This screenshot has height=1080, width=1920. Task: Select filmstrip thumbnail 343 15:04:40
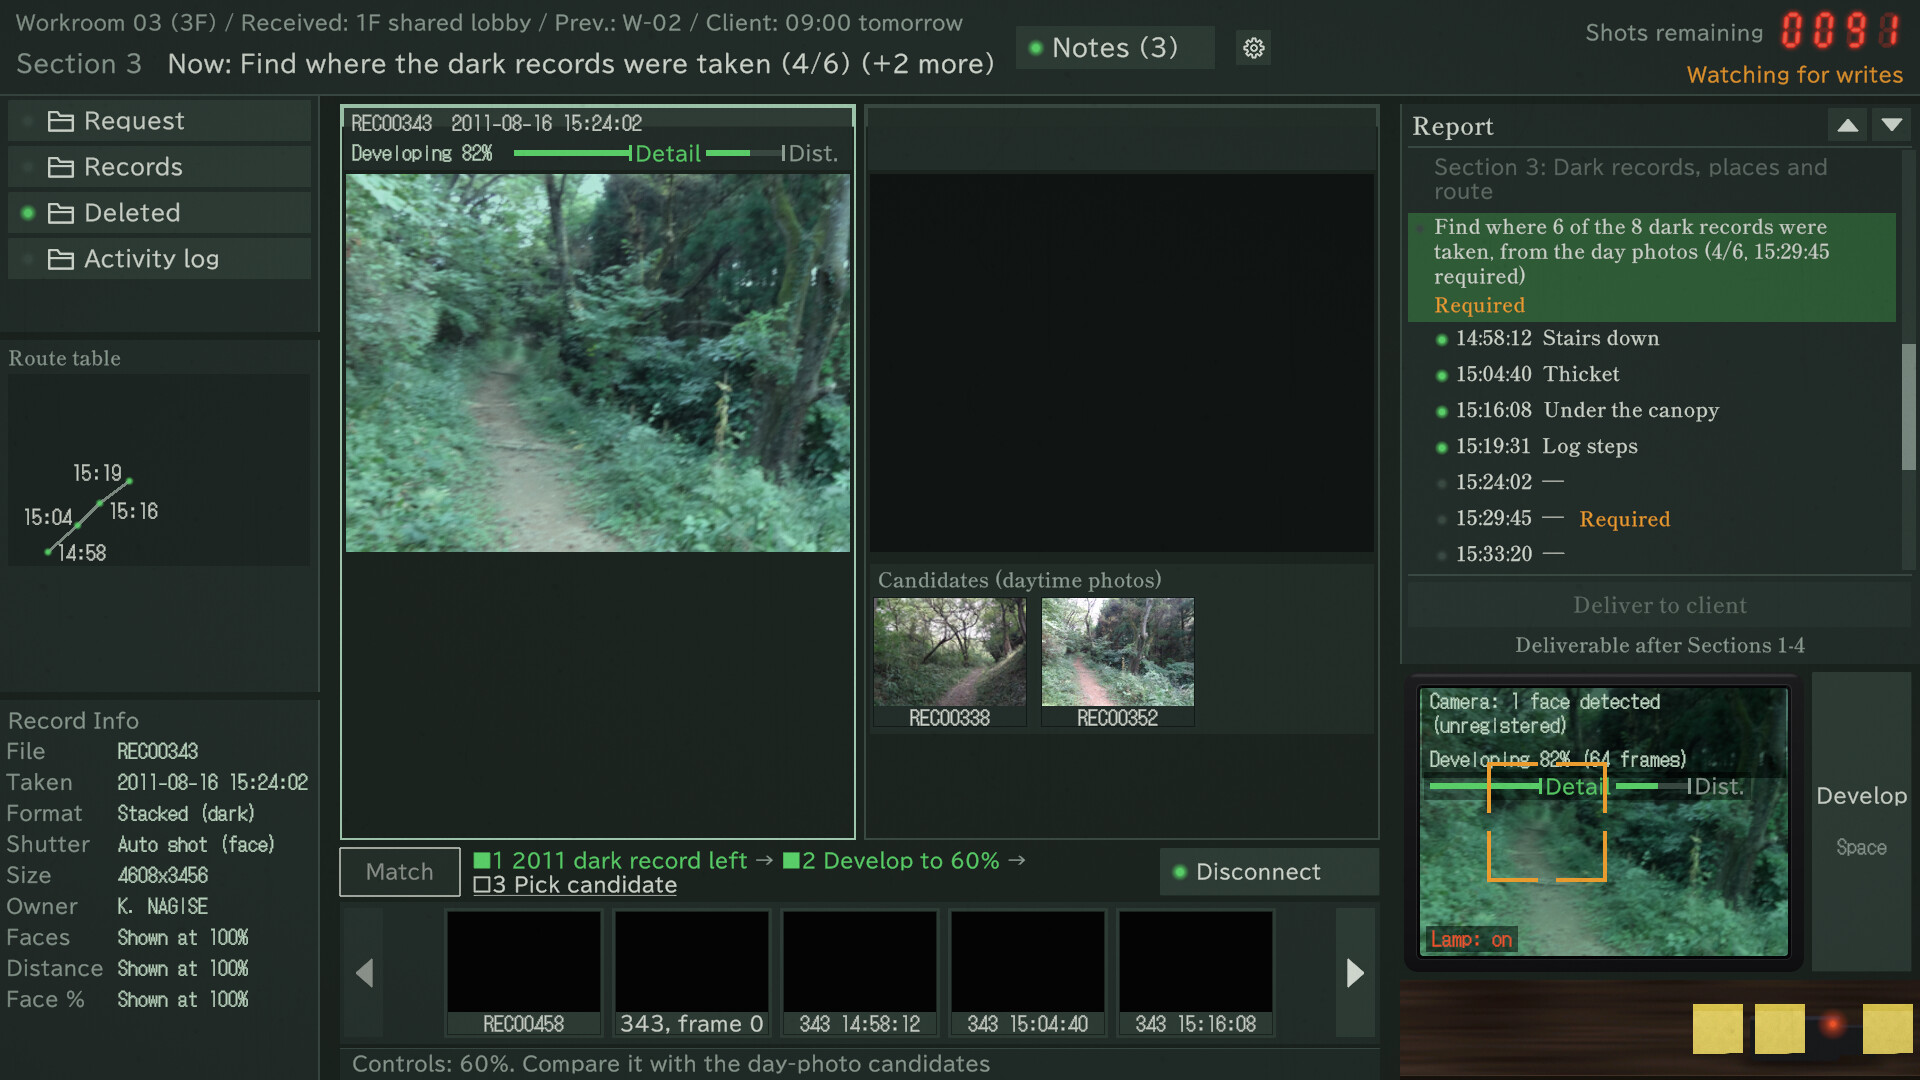coord(1028,972)
